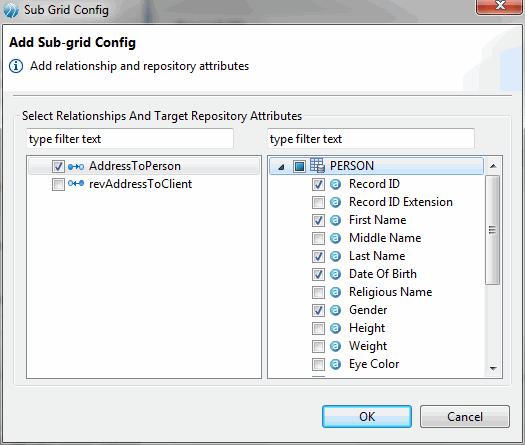Uncheck the AddressToPerson checkbox
This screenshot has width=525, height=445.
[x=58, y=166]
